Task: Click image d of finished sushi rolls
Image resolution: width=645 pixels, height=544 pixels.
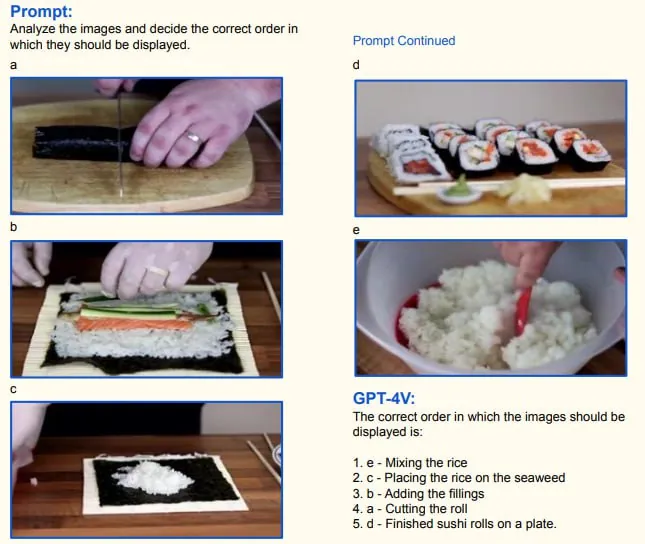Action: pos(491,148)
